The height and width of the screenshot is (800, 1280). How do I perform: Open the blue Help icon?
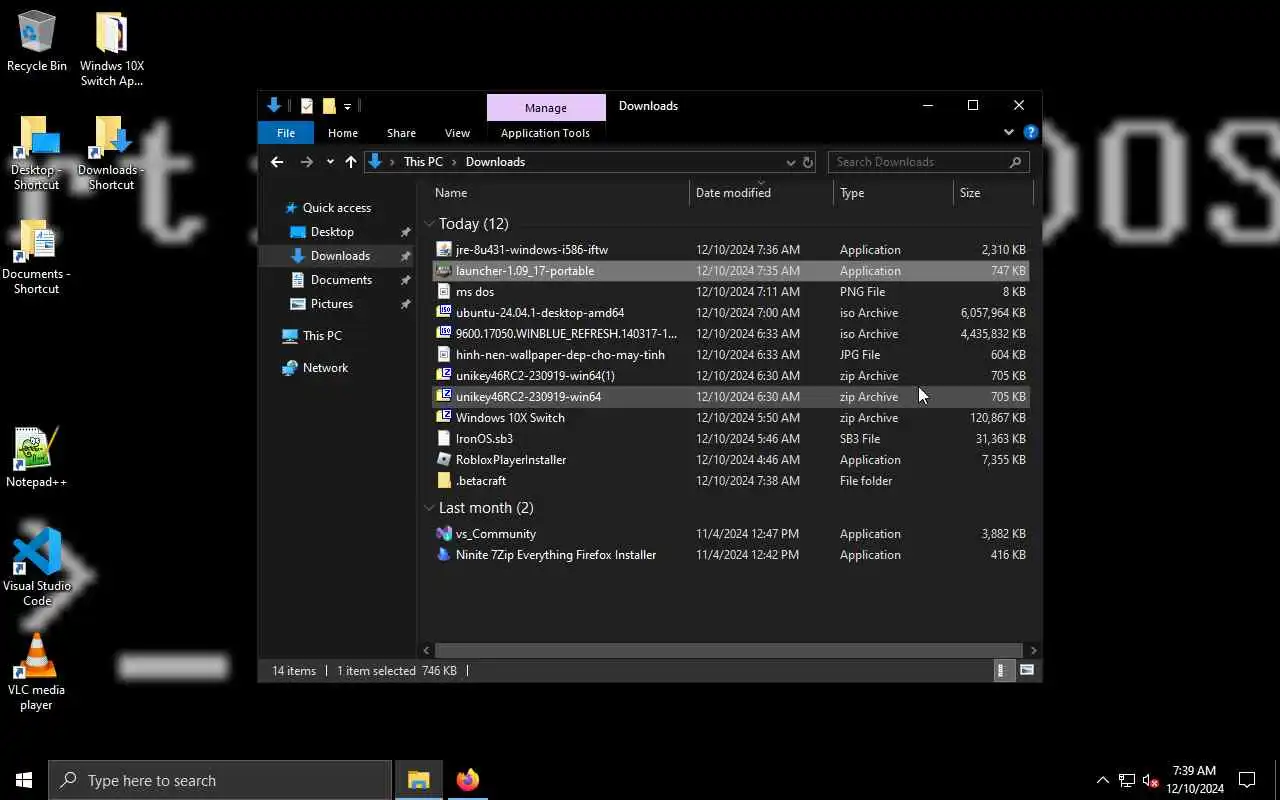1030,132
